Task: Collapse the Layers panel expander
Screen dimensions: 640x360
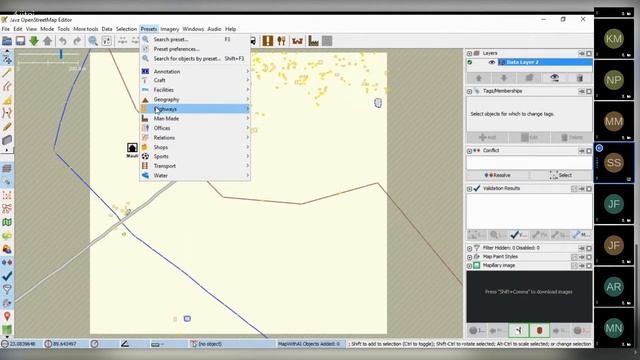Action: click(469, 53)
